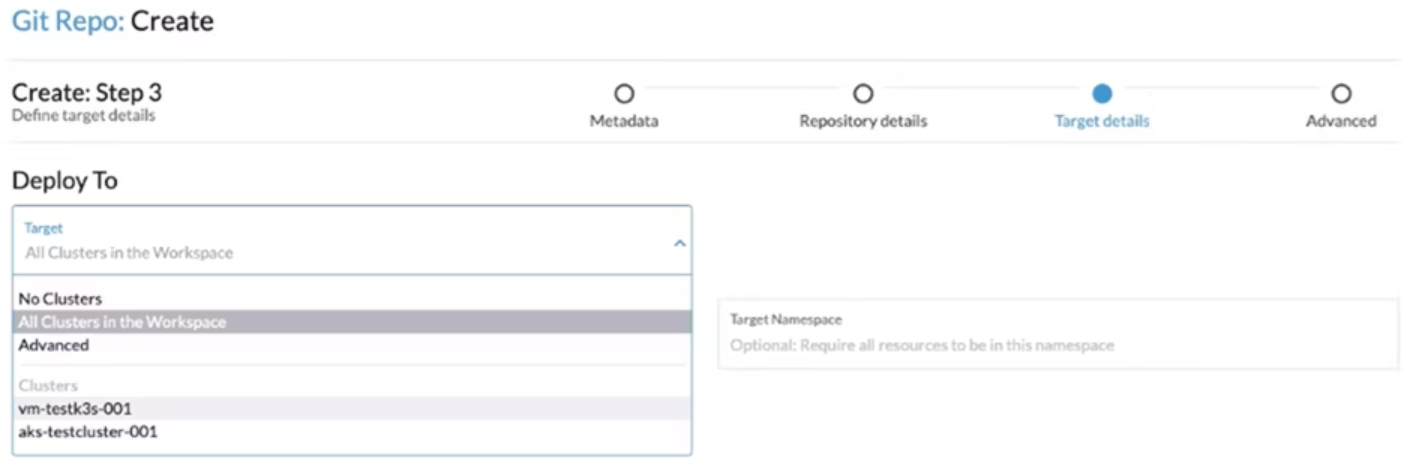Viewport: 1403px width, 475px height.
Task: Select the Target details step label
Action: point(1102,121)
